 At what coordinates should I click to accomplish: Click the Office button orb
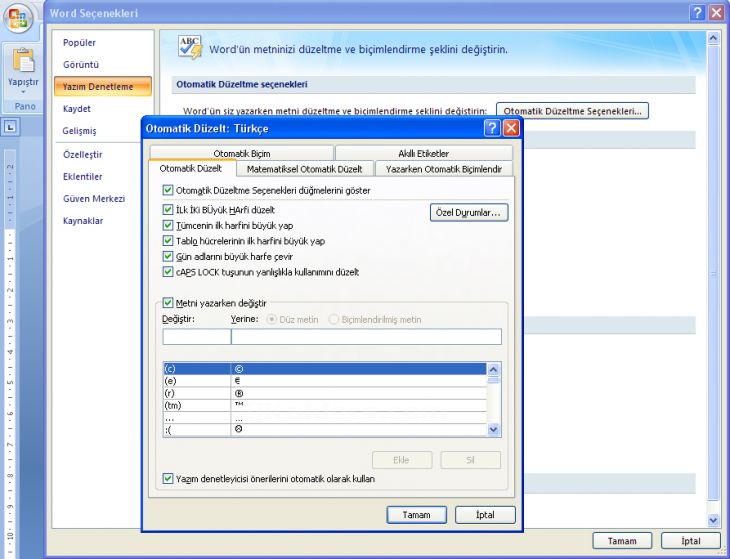tap(18, 19)
